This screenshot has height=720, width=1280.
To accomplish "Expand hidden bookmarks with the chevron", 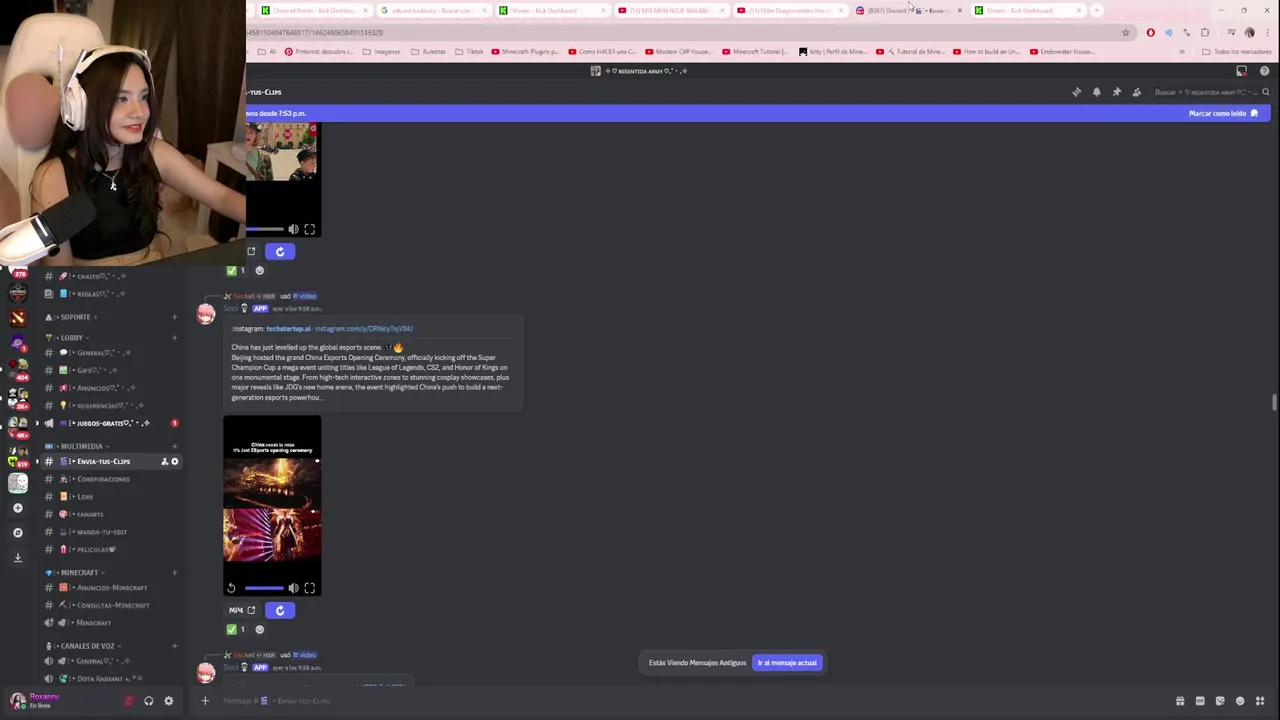I will pos(1182,51).
